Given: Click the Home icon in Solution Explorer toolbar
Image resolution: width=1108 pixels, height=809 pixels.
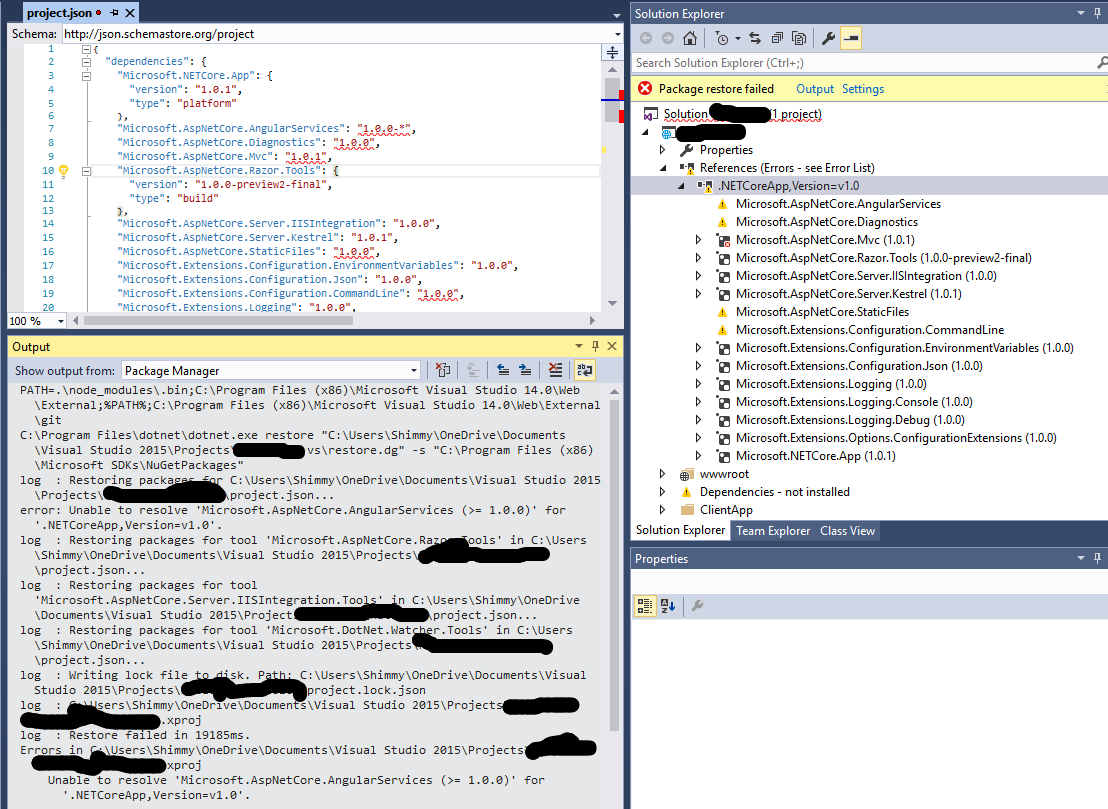Looking at the screenshot, I should [x=690, y=38].
